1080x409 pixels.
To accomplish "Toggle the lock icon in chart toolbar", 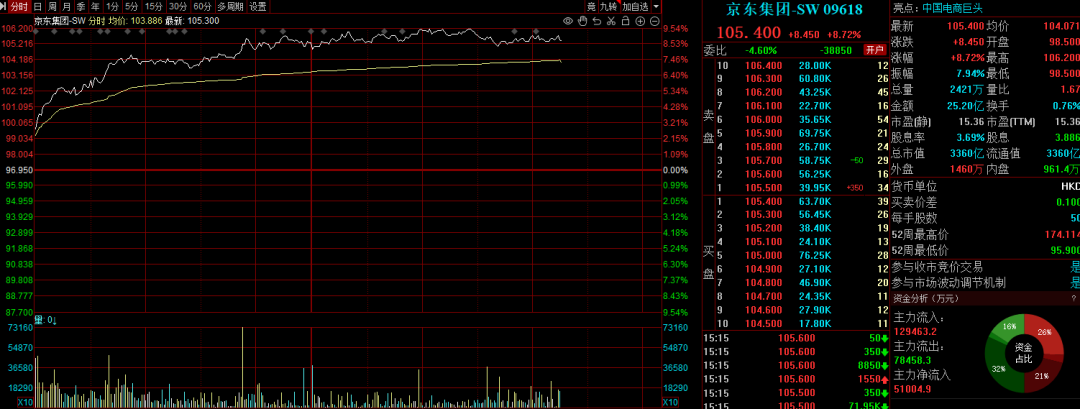I will click(625, 20).
